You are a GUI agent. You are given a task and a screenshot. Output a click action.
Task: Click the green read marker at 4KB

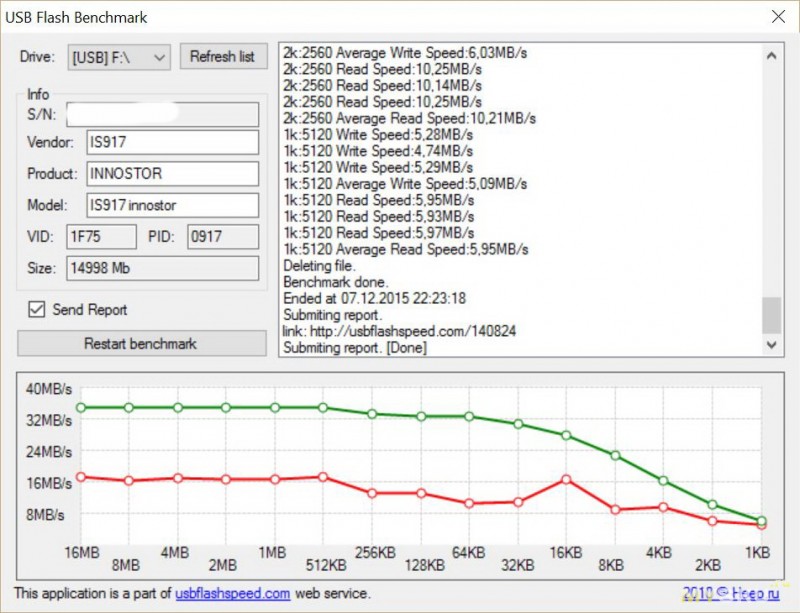[663, 481]
